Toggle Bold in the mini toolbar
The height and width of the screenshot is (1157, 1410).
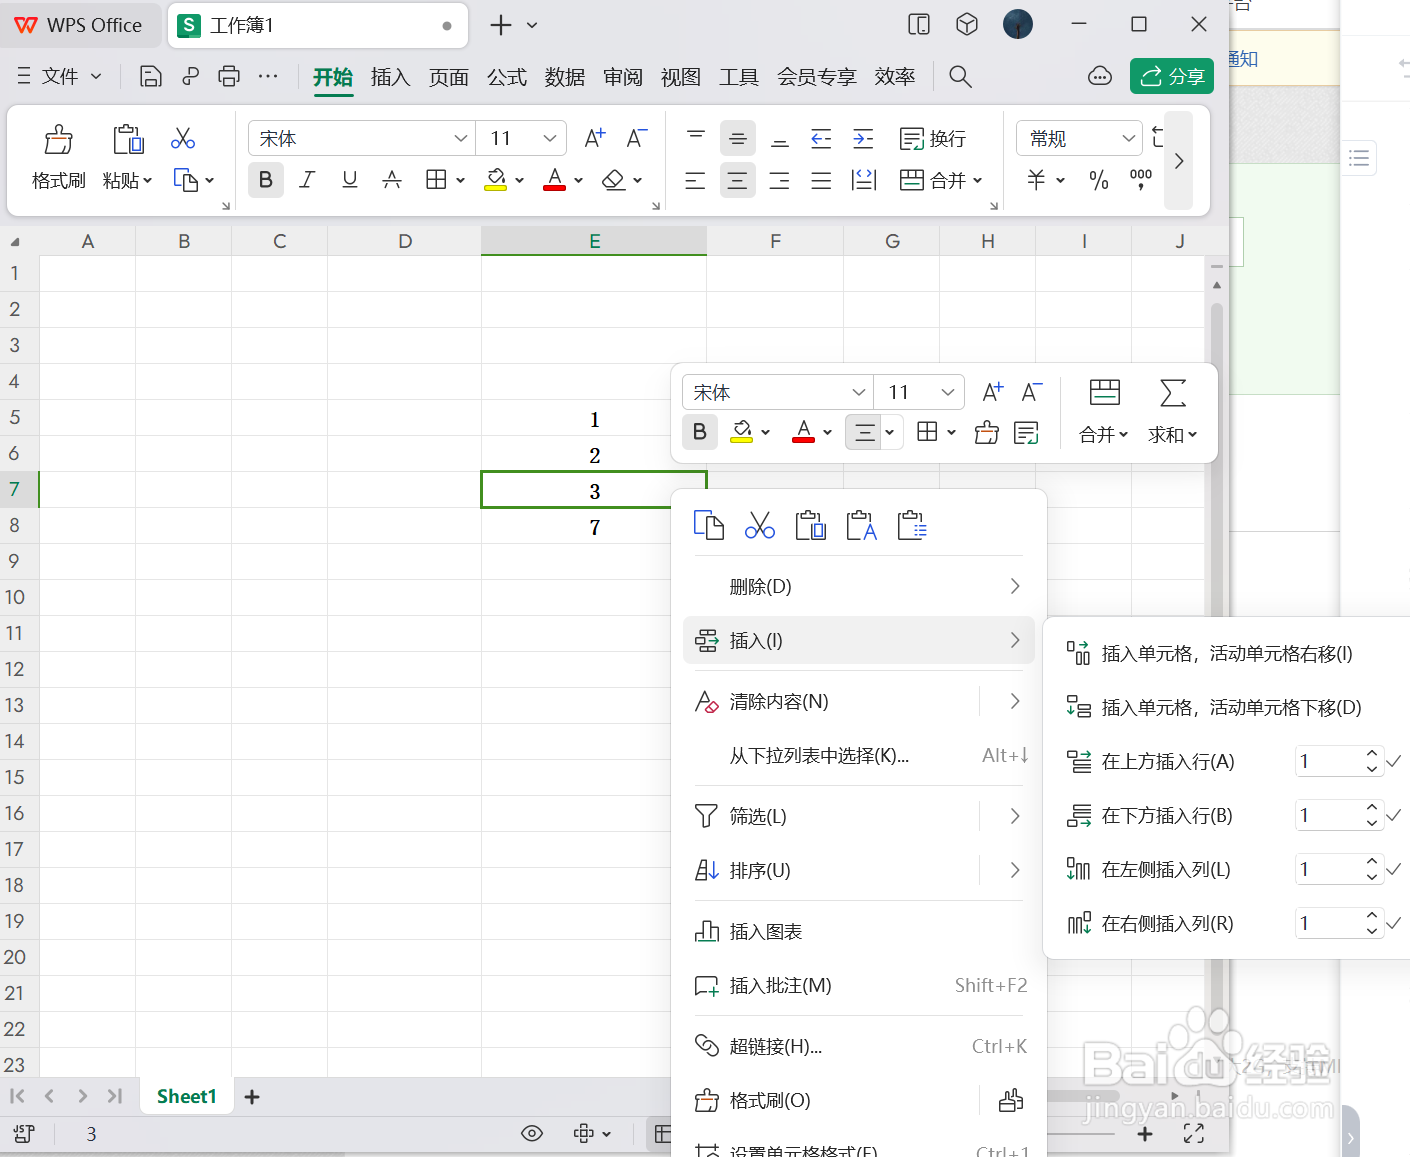click(x=700, y=432)
